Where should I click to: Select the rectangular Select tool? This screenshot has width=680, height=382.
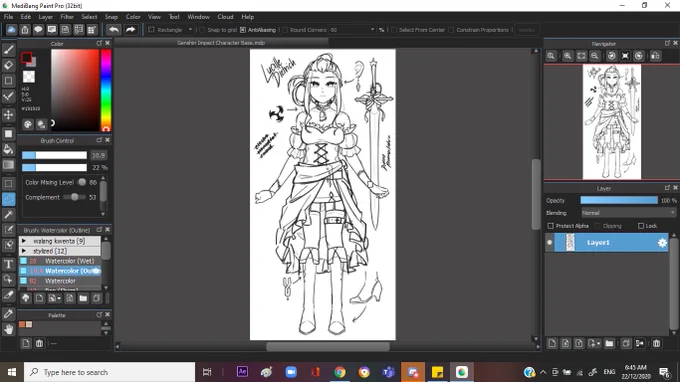pyautogui.click(x=8, y=183)
